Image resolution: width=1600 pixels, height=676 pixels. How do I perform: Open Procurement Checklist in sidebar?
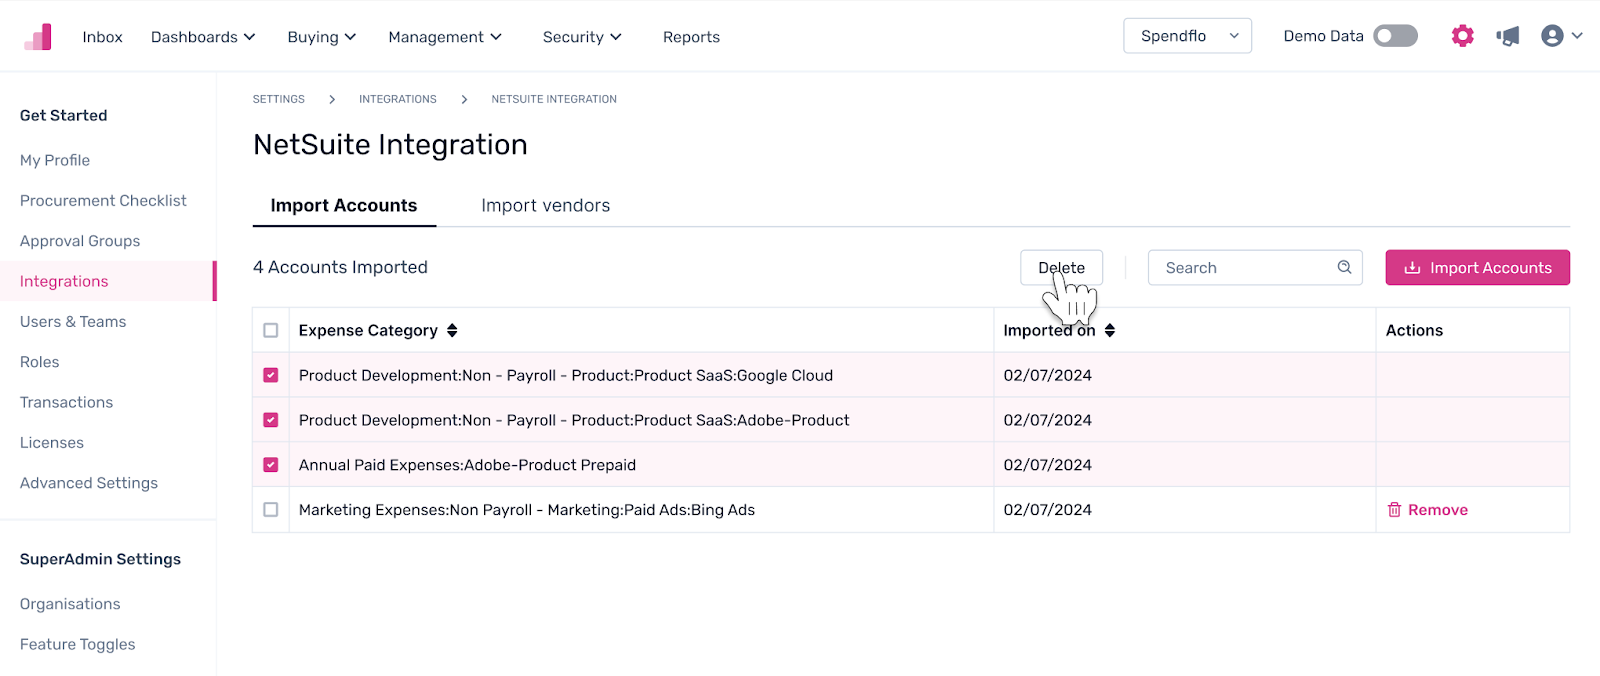103,200
